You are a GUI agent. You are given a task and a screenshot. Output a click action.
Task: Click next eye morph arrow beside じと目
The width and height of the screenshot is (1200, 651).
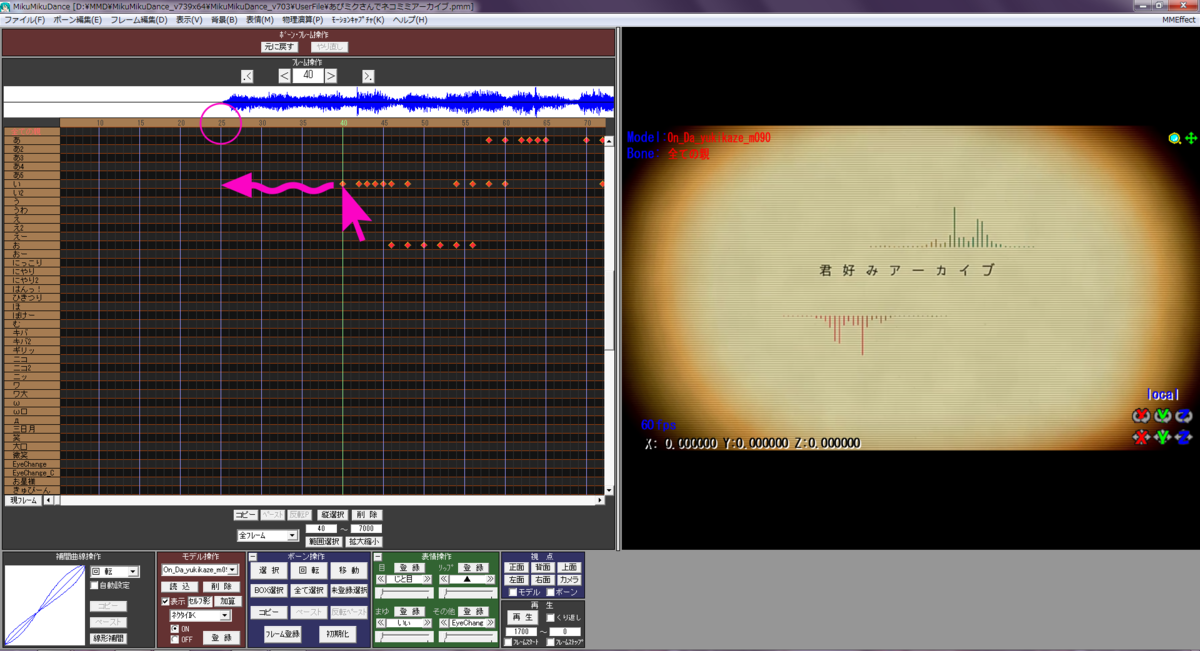[427, 579]
